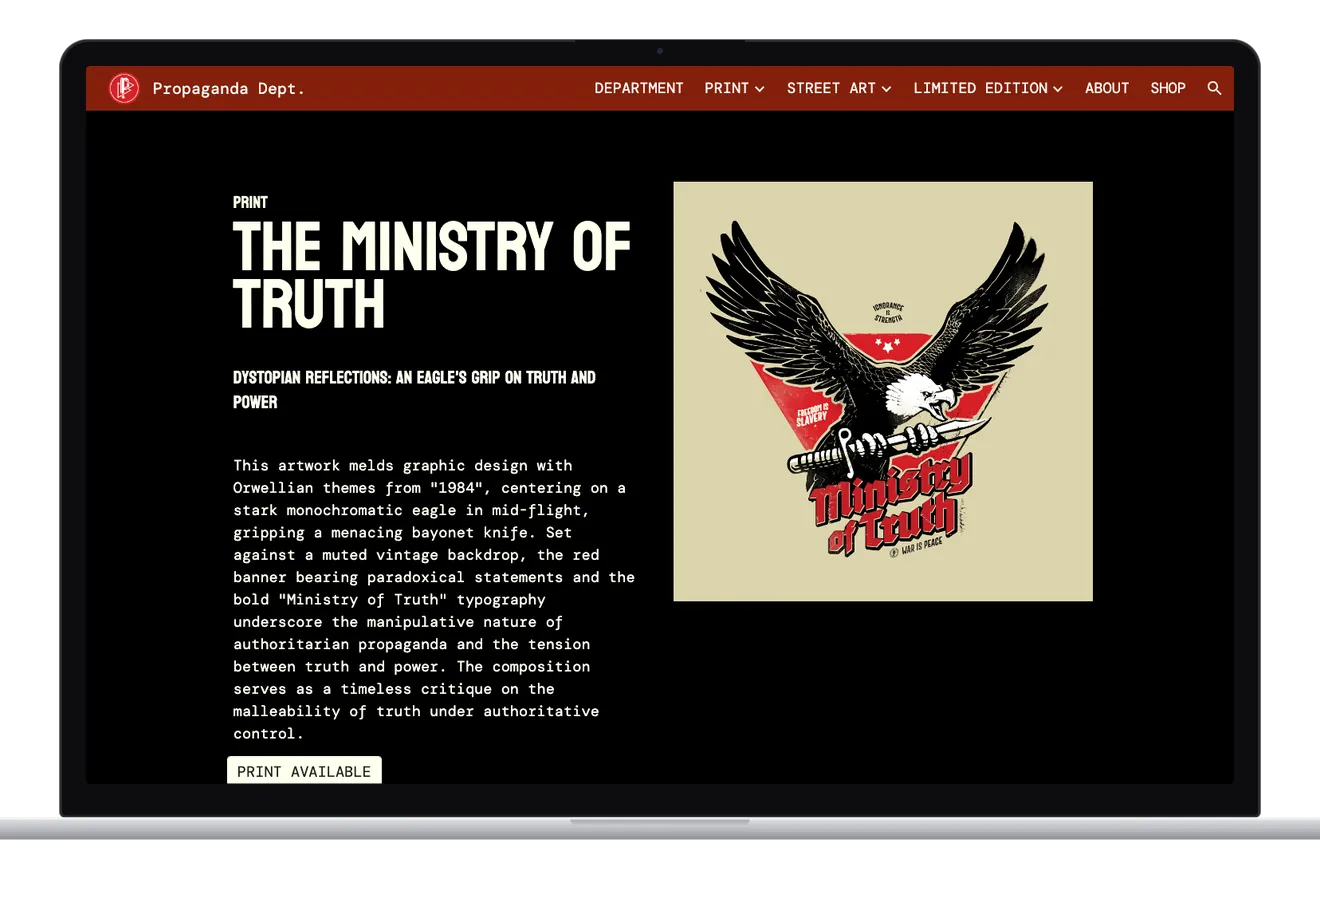The image size is (1320, 900).
Task: Select THE MINISTRY OF TRUTH heading
Action: [432, 276]
